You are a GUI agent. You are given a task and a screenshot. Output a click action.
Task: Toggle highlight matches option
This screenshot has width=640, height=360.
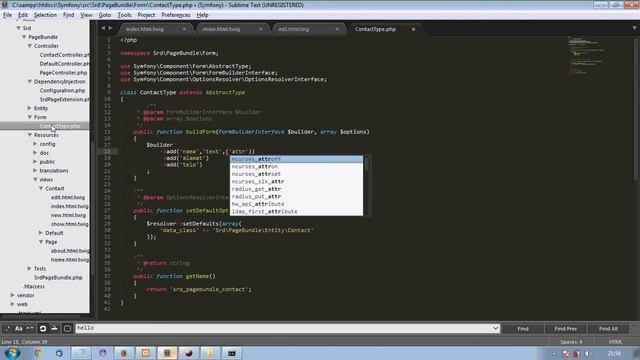pyautogui.click(x=67, y=329)
